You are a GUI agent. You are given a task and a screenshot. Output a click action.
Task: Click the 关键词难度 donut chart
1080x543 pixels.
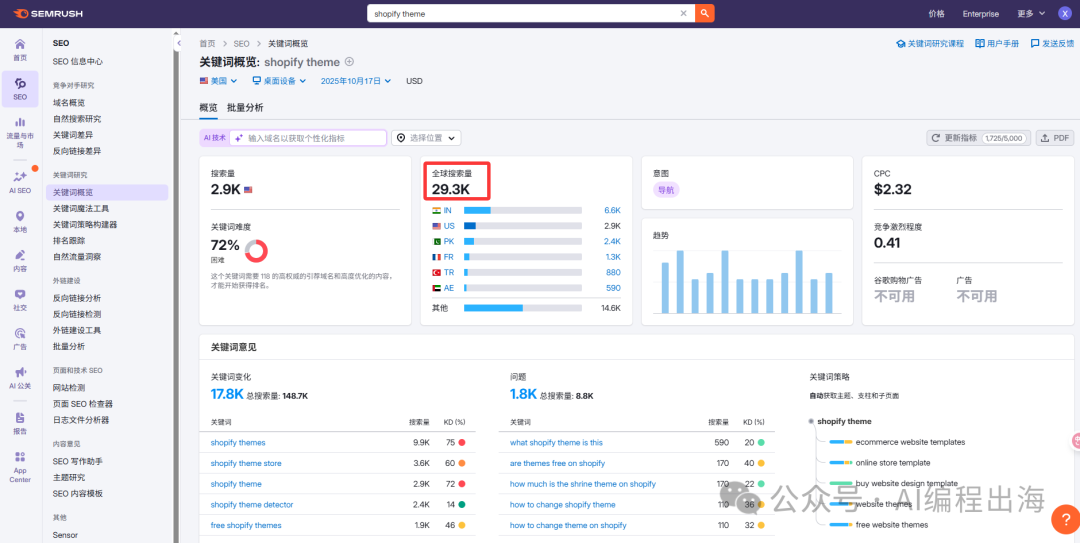[256, 251]
